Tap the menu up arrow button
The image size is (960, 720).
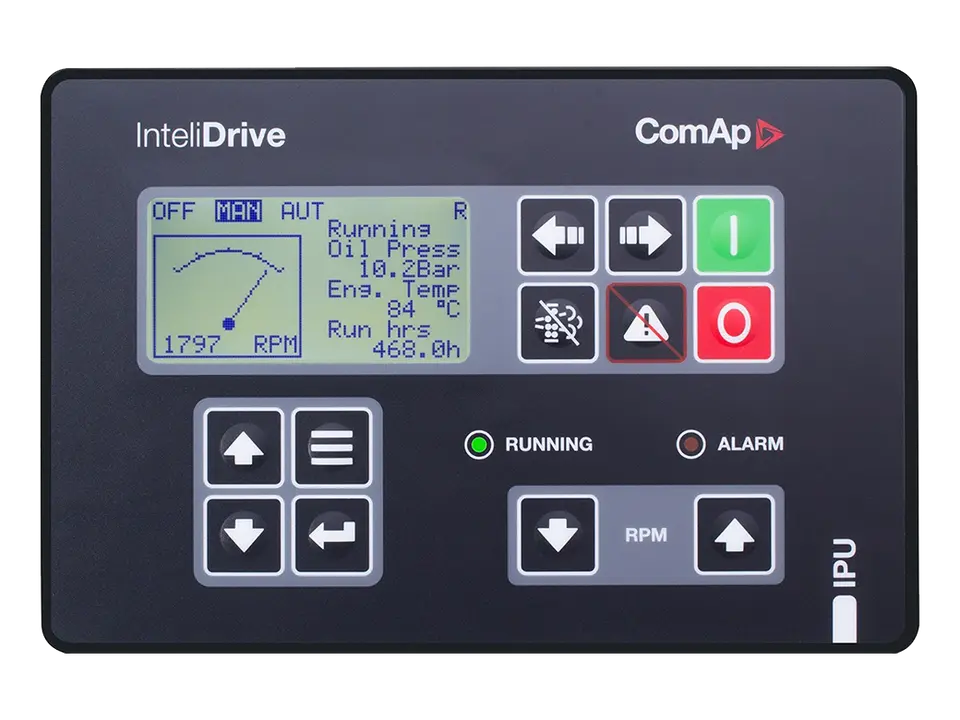(x=244, y=448)
